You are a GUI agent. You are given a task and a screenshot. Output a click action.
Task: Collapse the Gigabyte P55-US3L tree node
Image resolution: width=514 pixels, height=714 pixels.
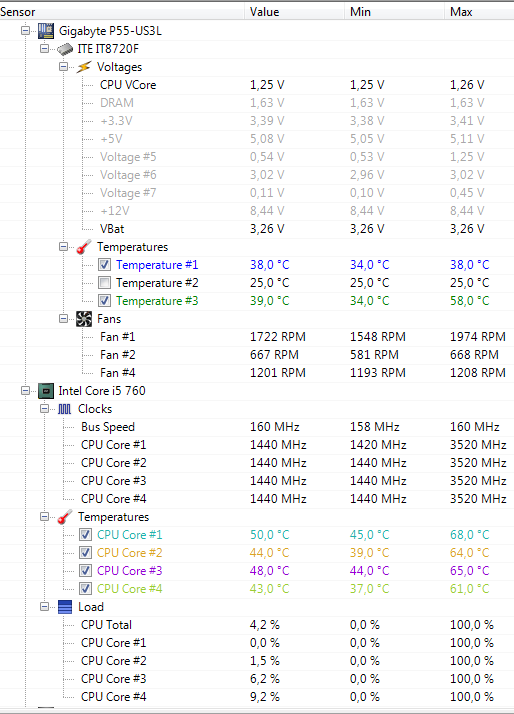tap(25, 31)
